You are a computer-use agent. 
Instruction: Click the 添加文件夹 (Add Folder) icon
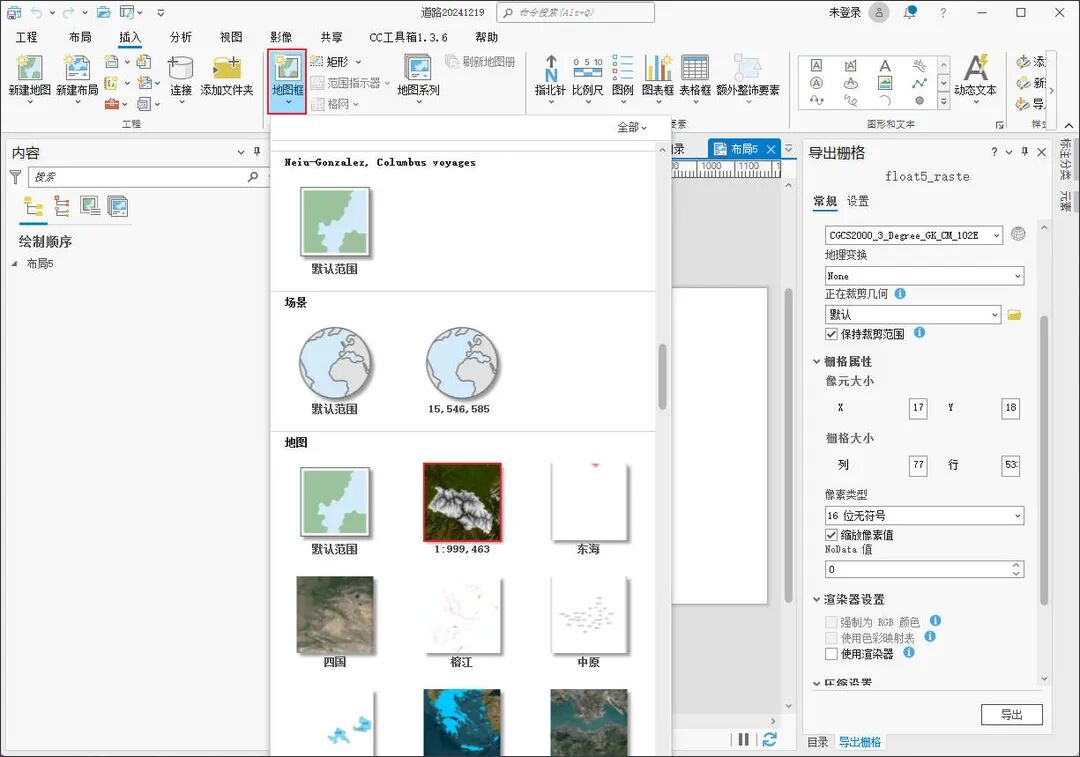[x=227, y=69]
